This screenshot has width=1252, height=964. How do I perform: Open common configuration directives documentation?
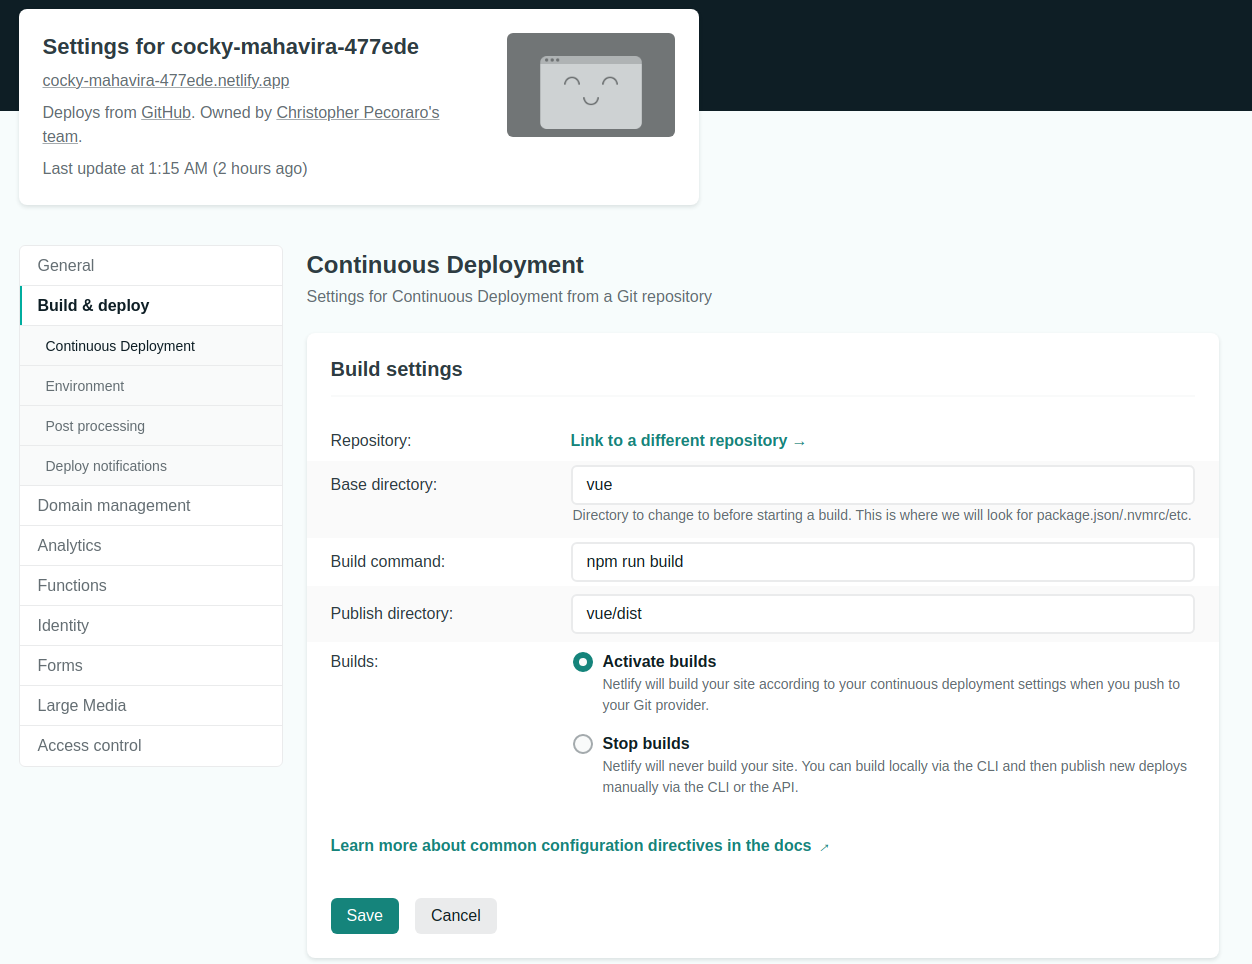tap(572, 845)
